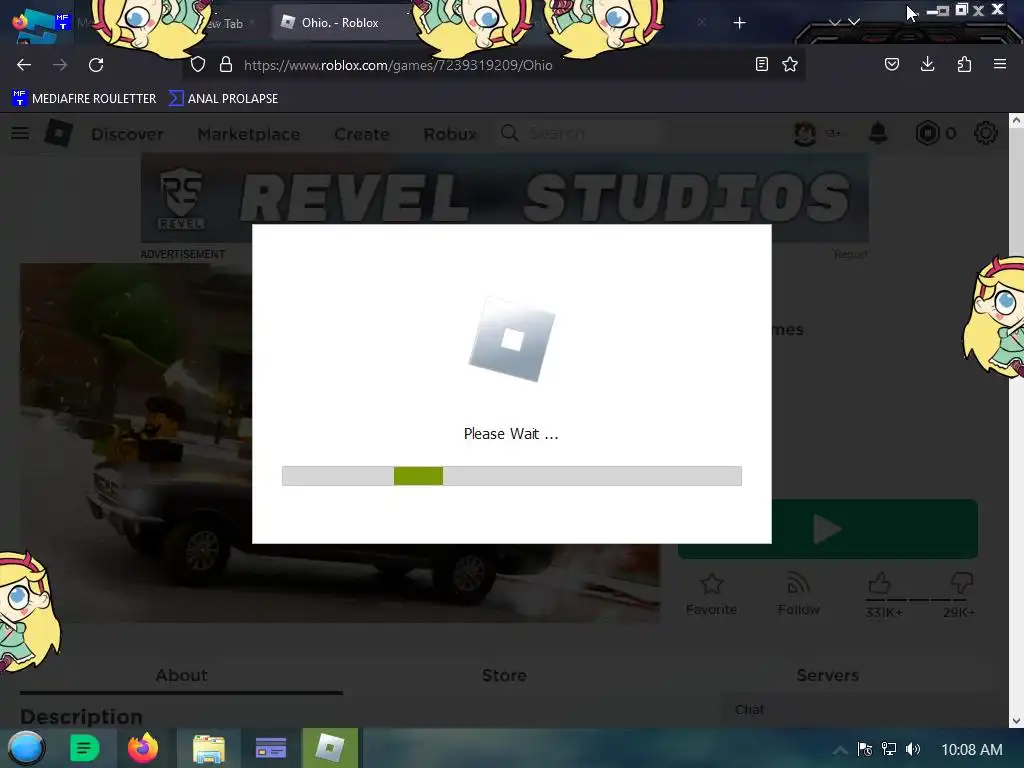Open tracking protection shield icon

198,65
